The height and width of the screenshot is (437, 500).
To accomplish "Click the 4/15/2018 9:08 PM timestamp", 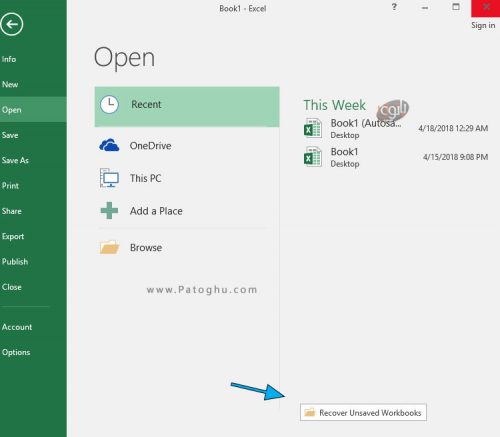I will coord(455,157).
